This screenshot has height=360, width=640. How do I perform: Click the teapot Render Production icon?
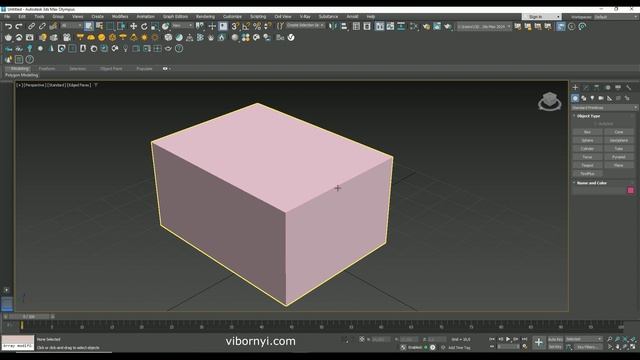click(448, 27)
